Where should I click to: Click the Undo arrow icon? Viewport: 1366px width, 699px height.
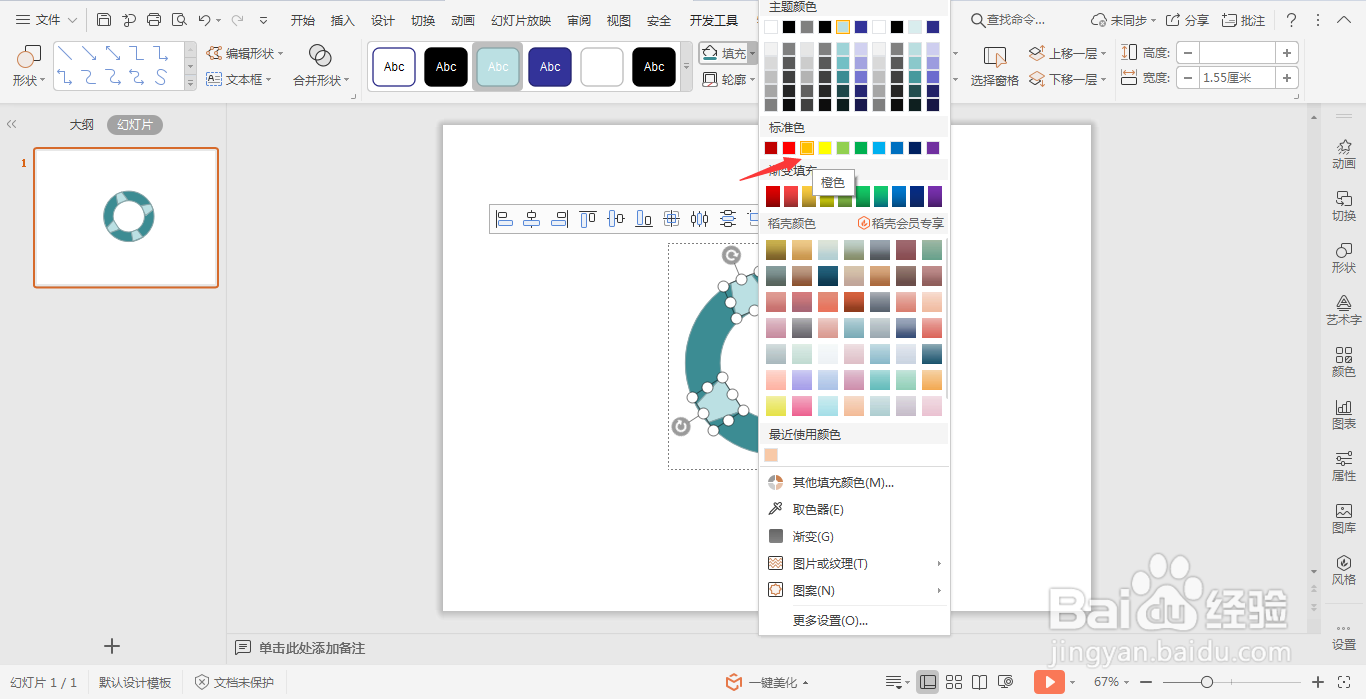point(204,20)
